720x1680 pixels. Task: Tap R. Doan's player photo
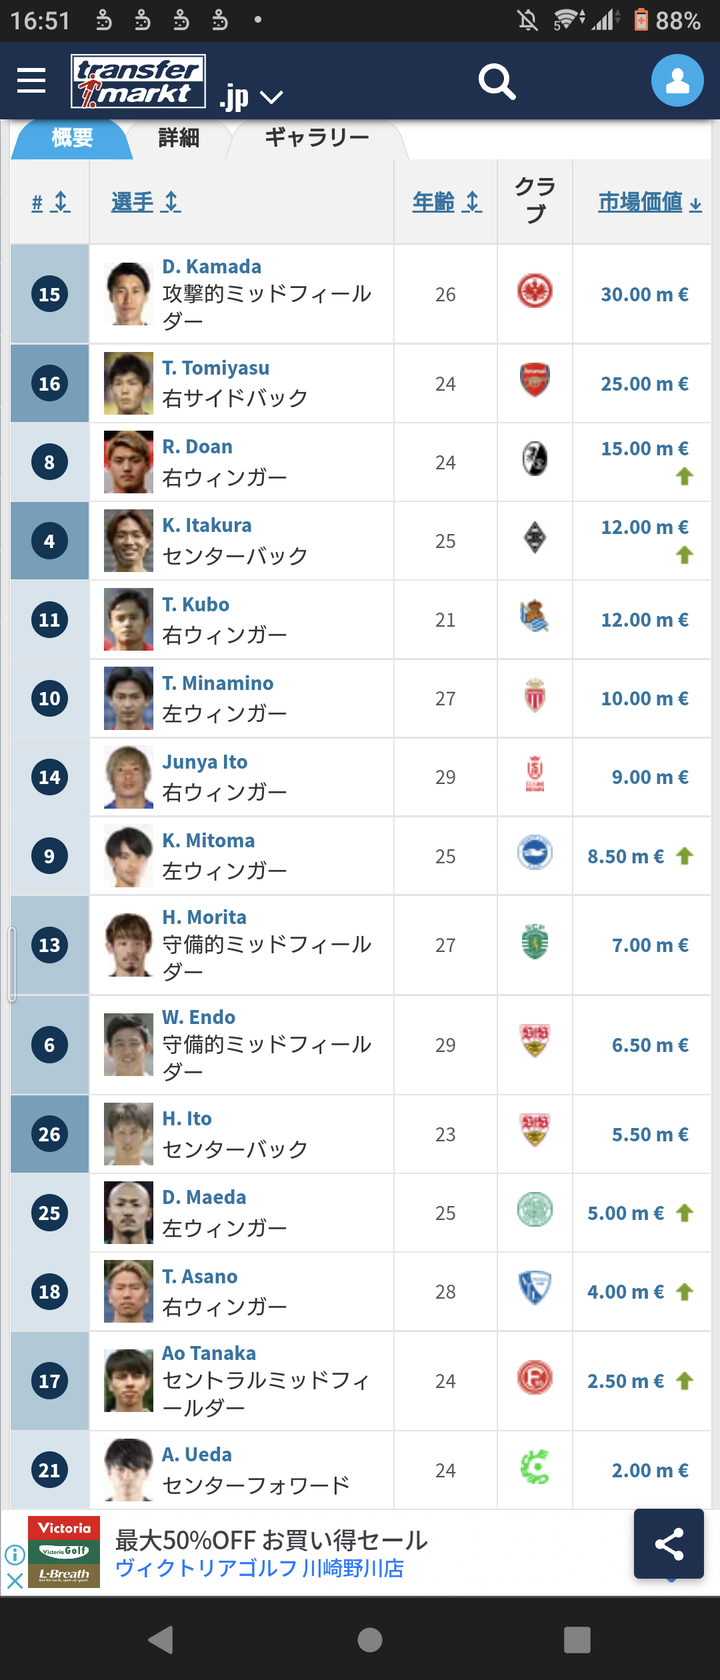click(128, 462)
